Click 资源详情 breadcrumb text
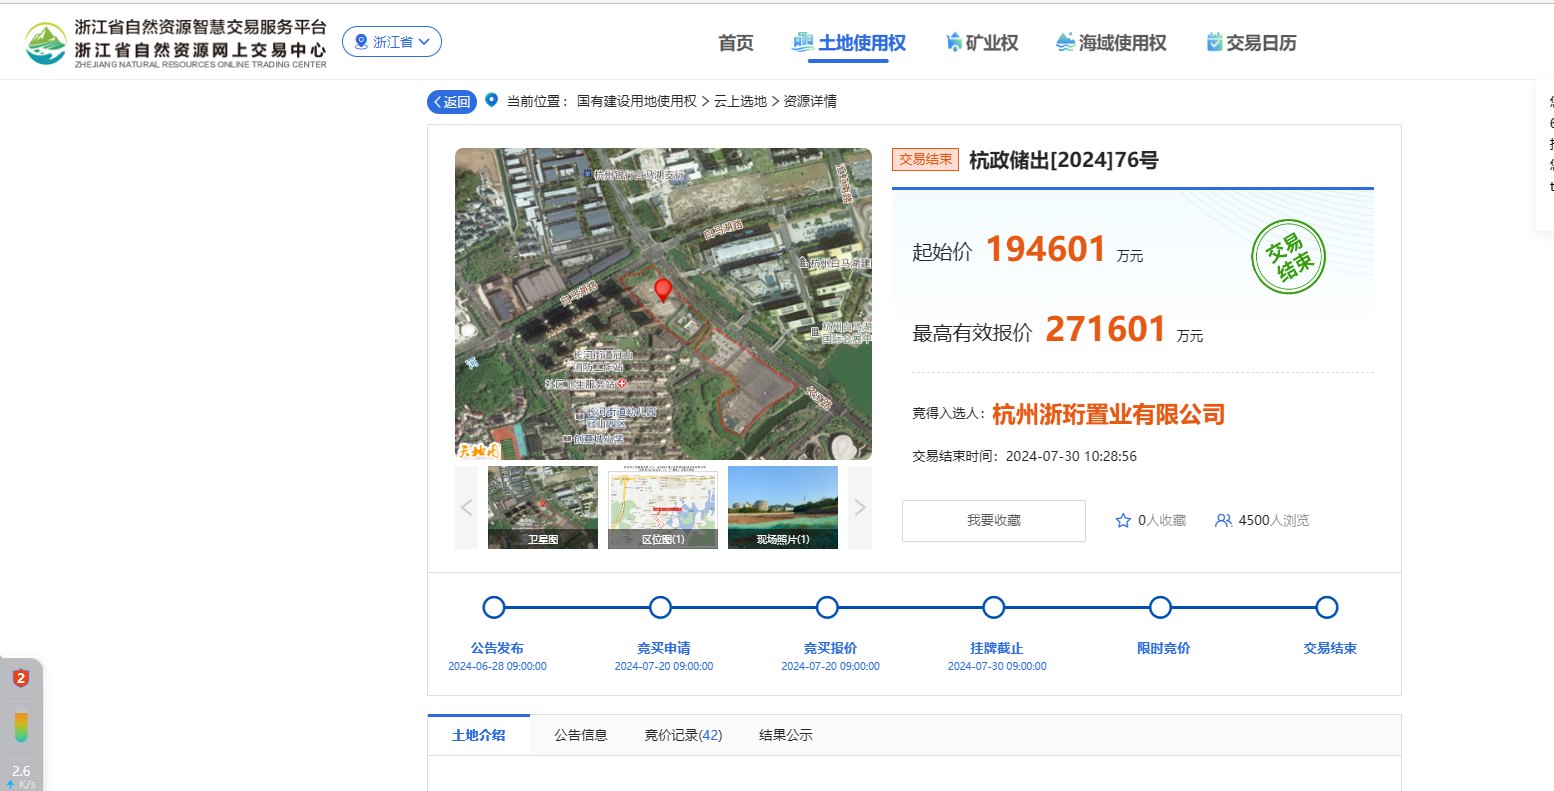The image size is (1554, 791). 810,101
